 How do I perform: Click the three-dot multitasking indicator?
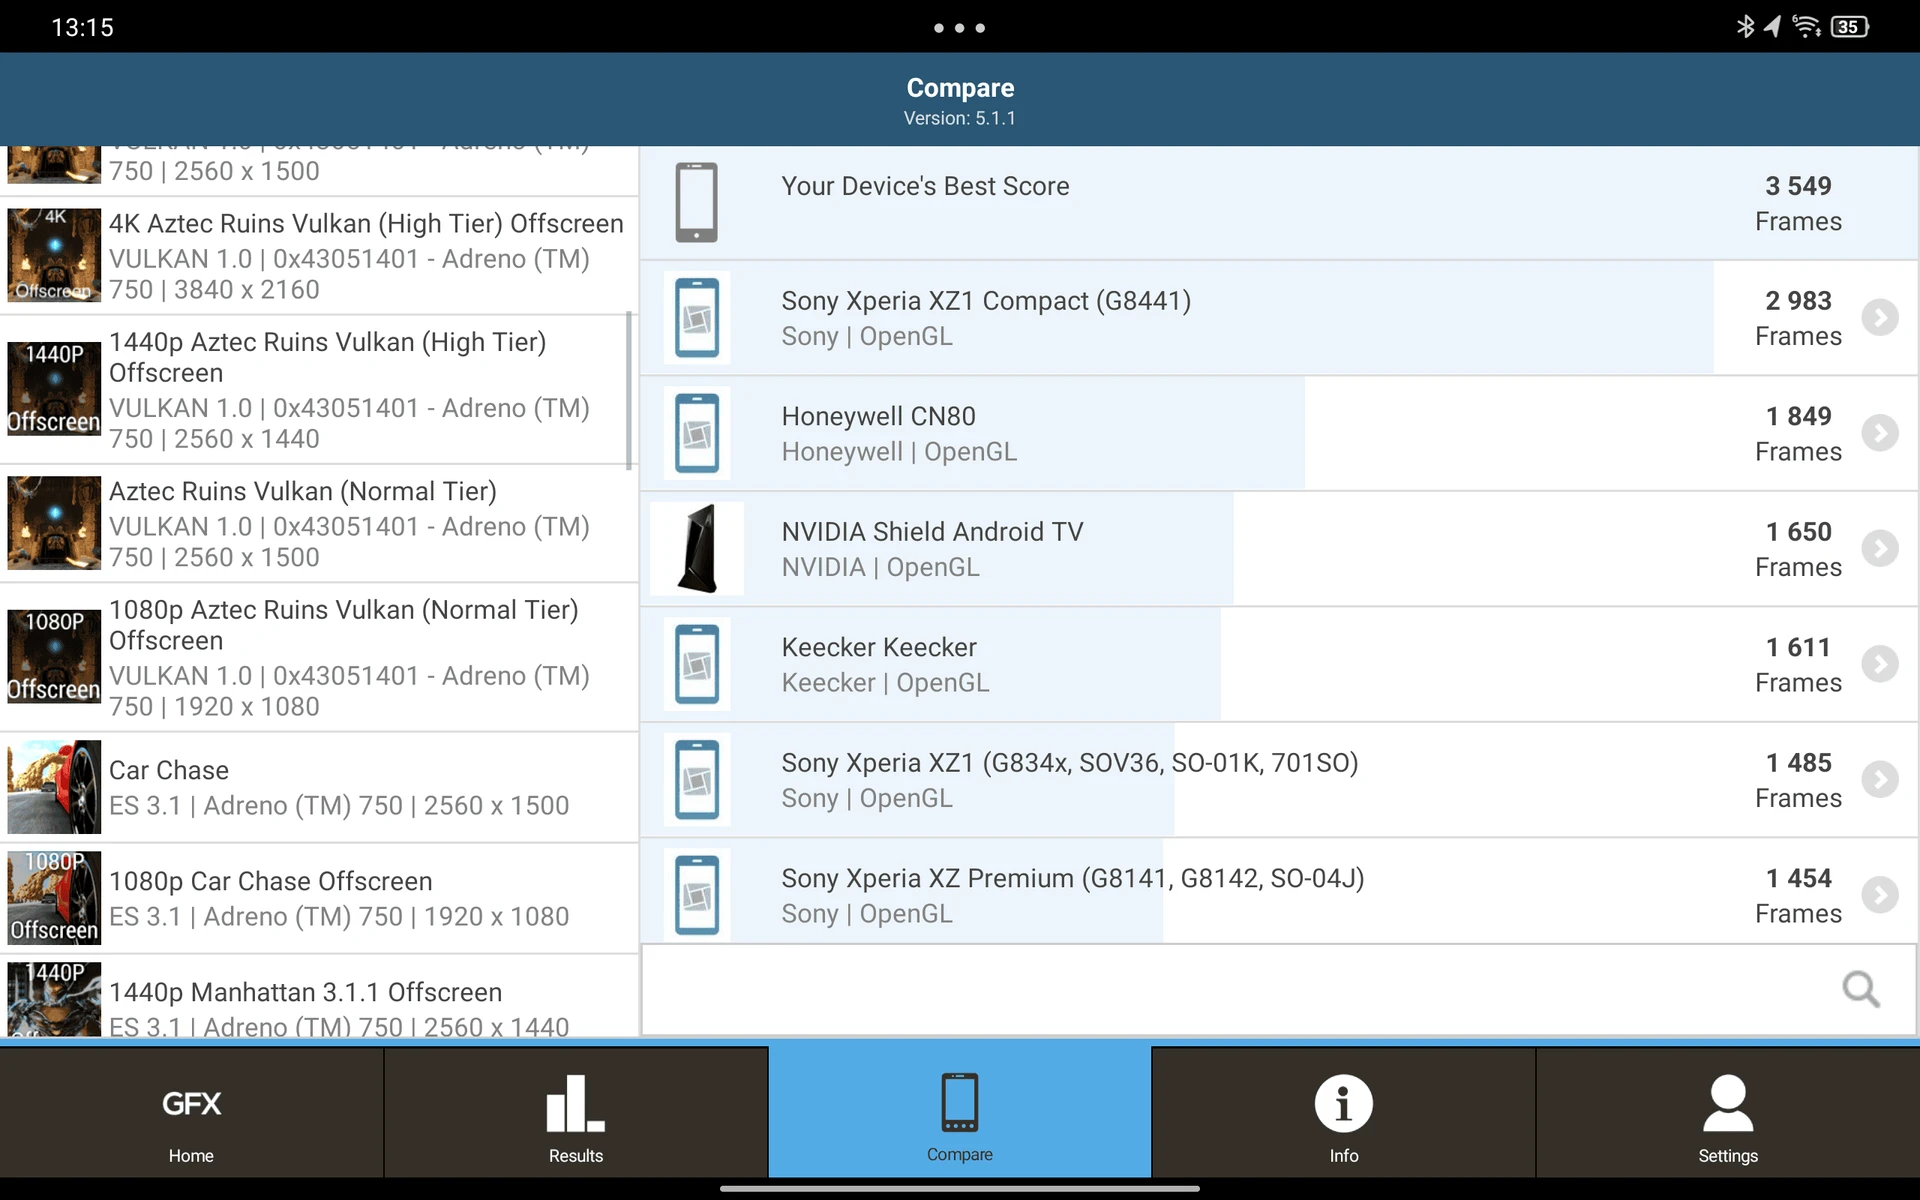(959, 28)
